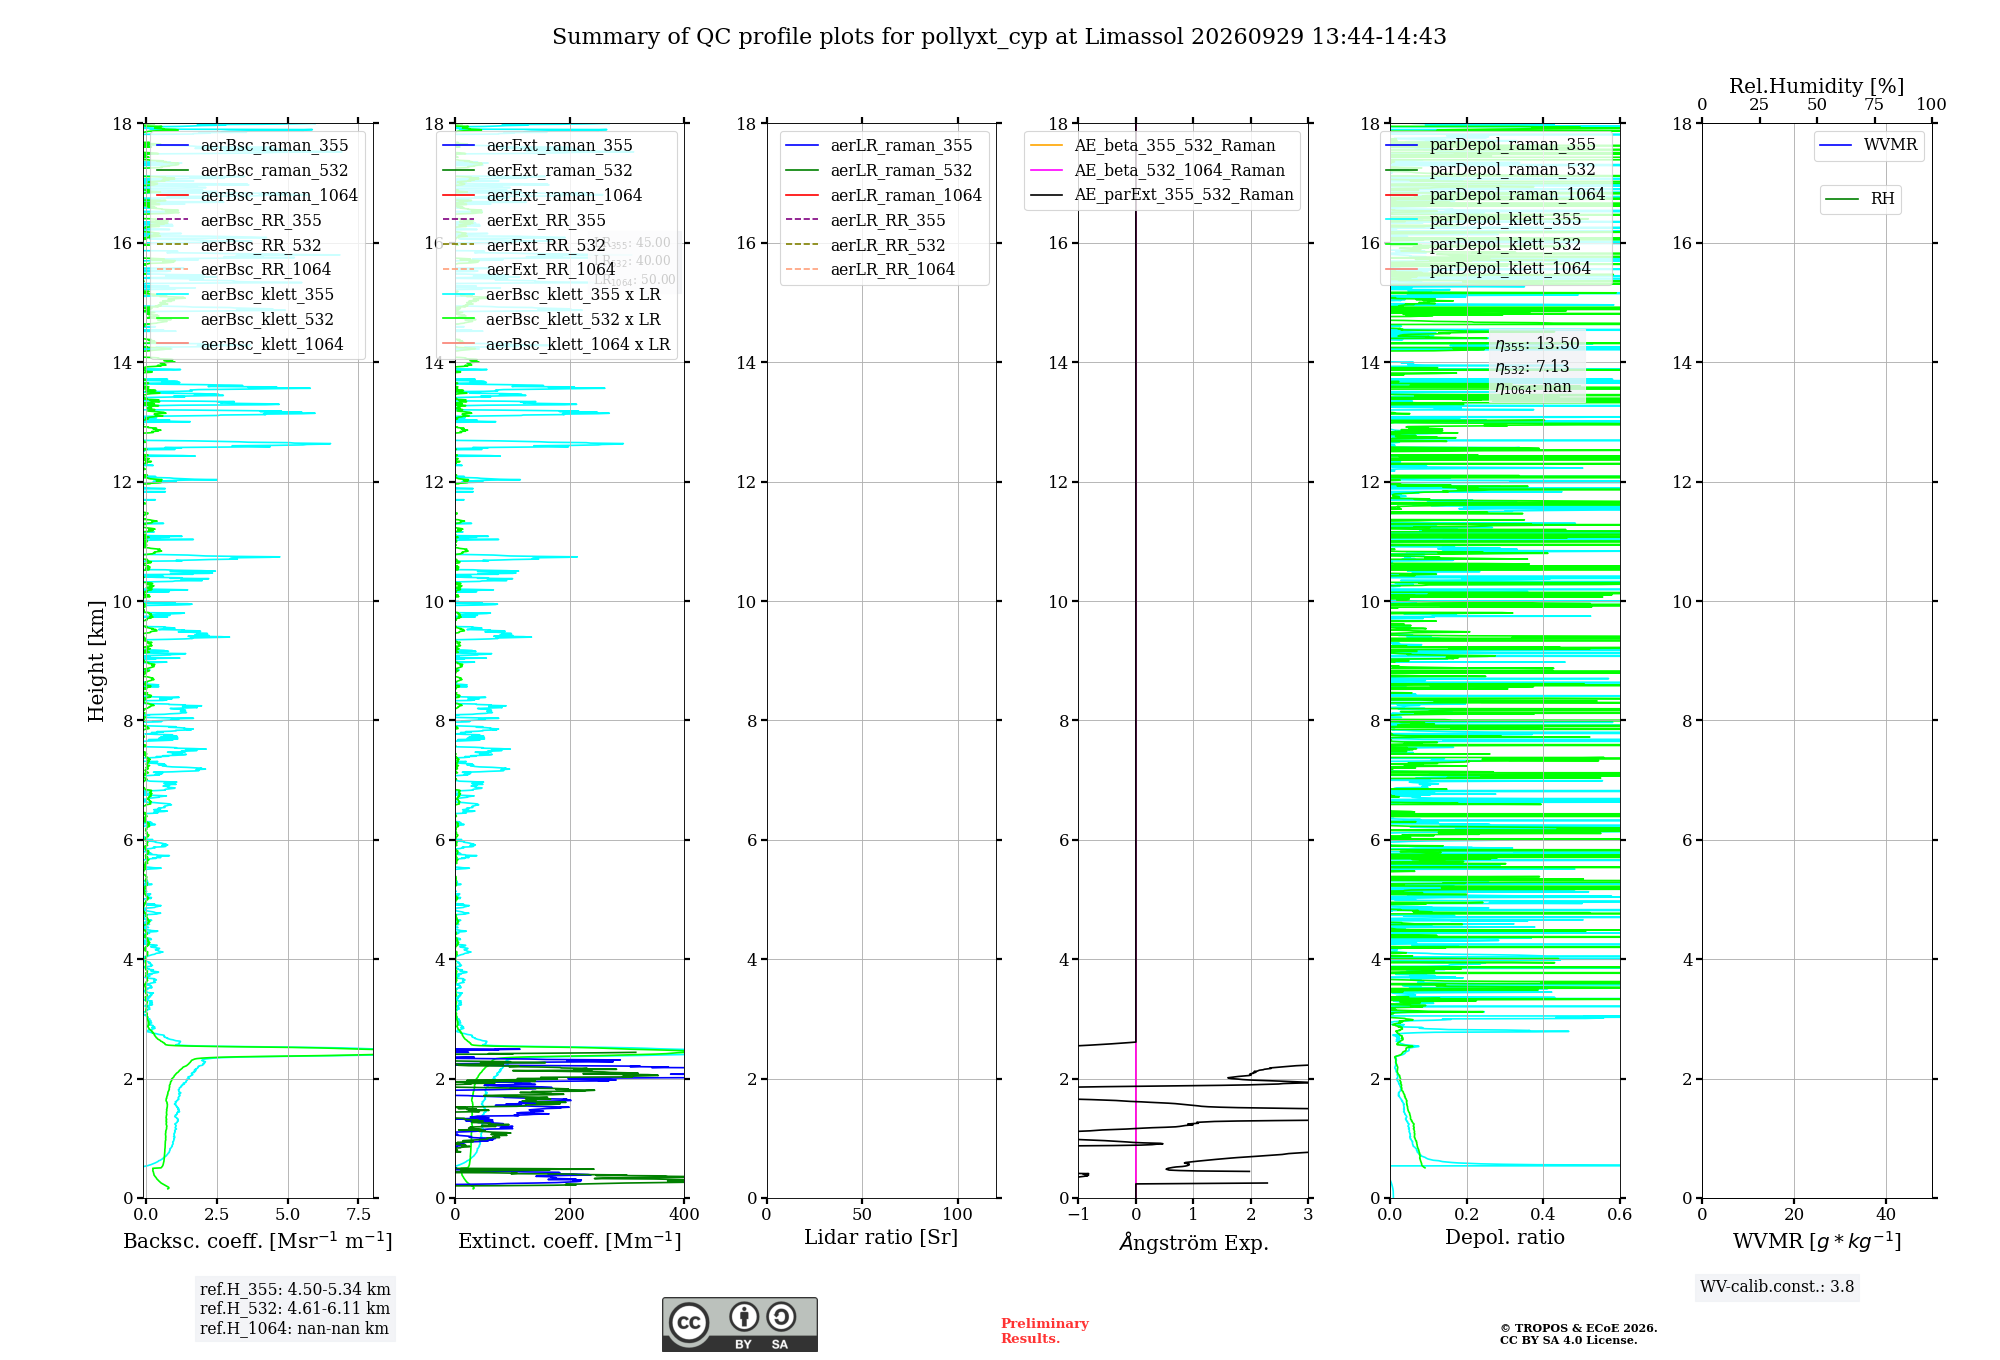
Task: Click the Height [km] y-axis label
Action: (96, 661)
